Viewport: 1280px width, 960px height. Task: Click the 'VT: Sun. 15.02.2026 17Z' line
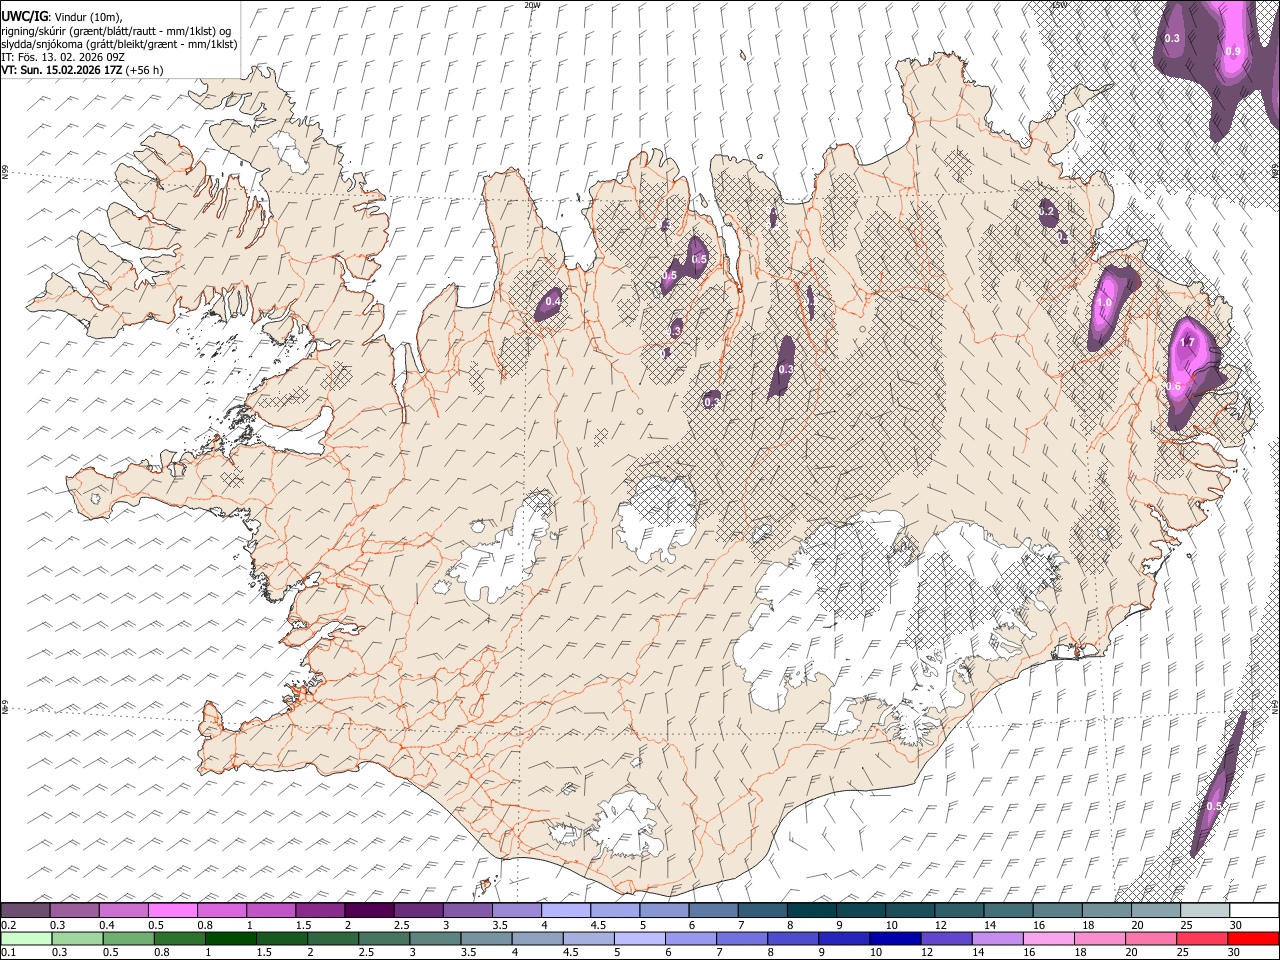[x=61, y=70]
